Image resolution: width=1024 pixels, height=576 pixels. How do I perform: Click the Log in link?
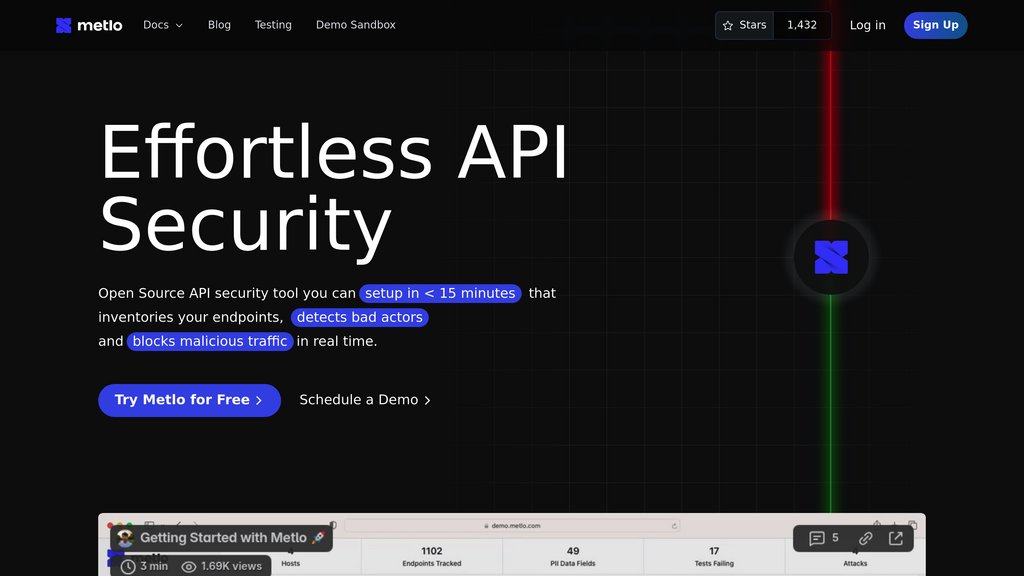pos(867,25)
